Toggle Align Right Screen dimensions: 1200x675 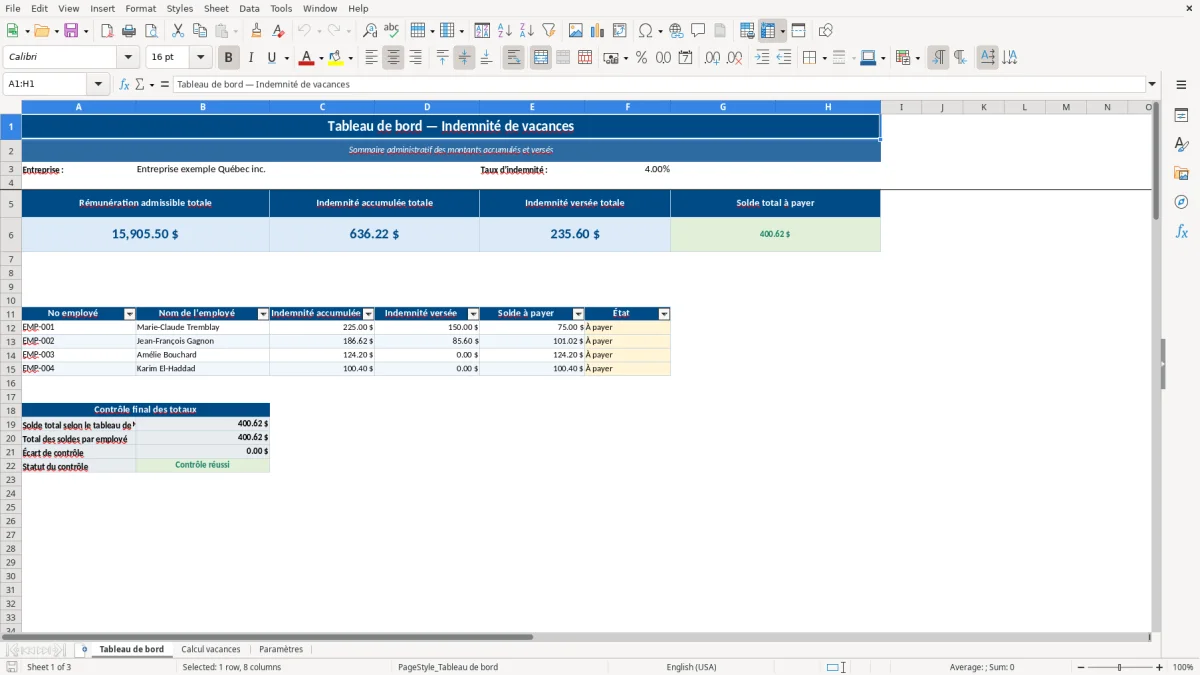pos(415,58)
